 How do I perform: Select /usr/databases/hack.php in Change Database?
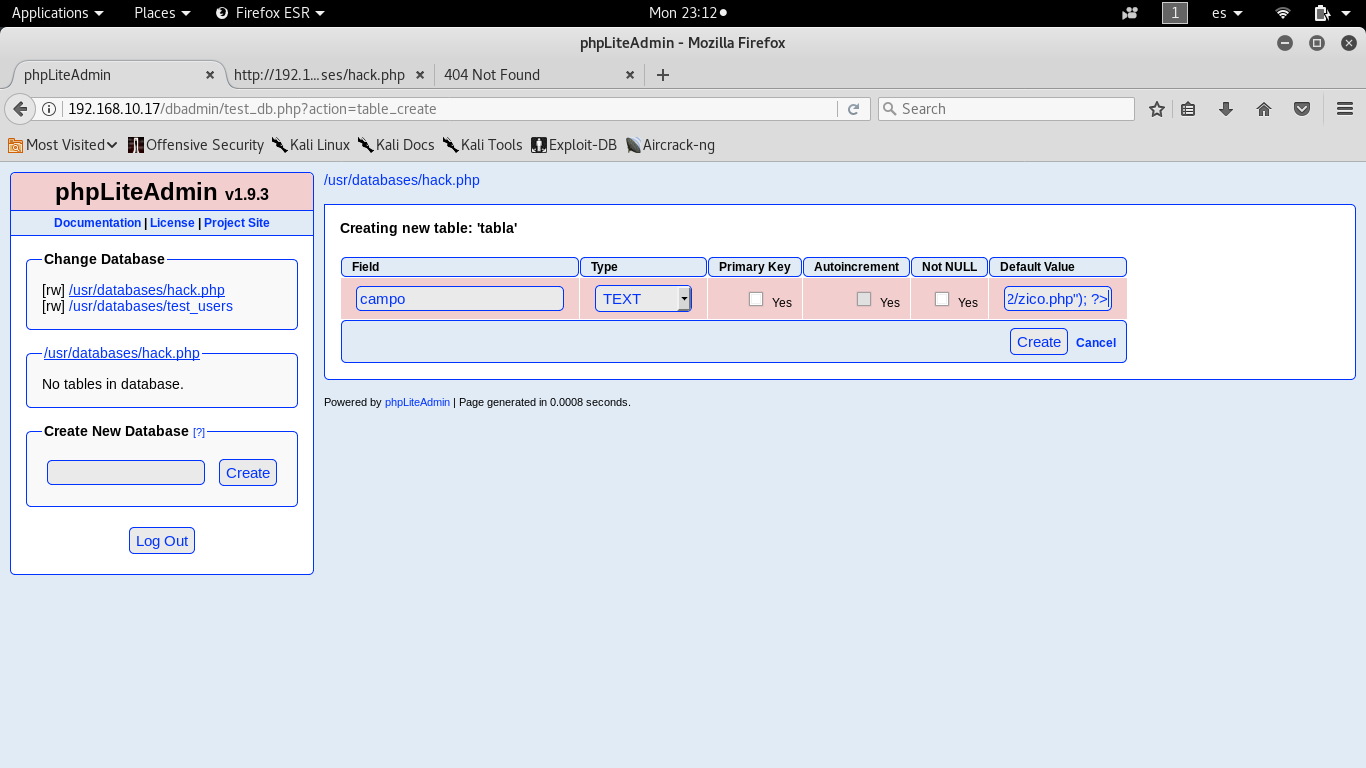click(147, 290)
